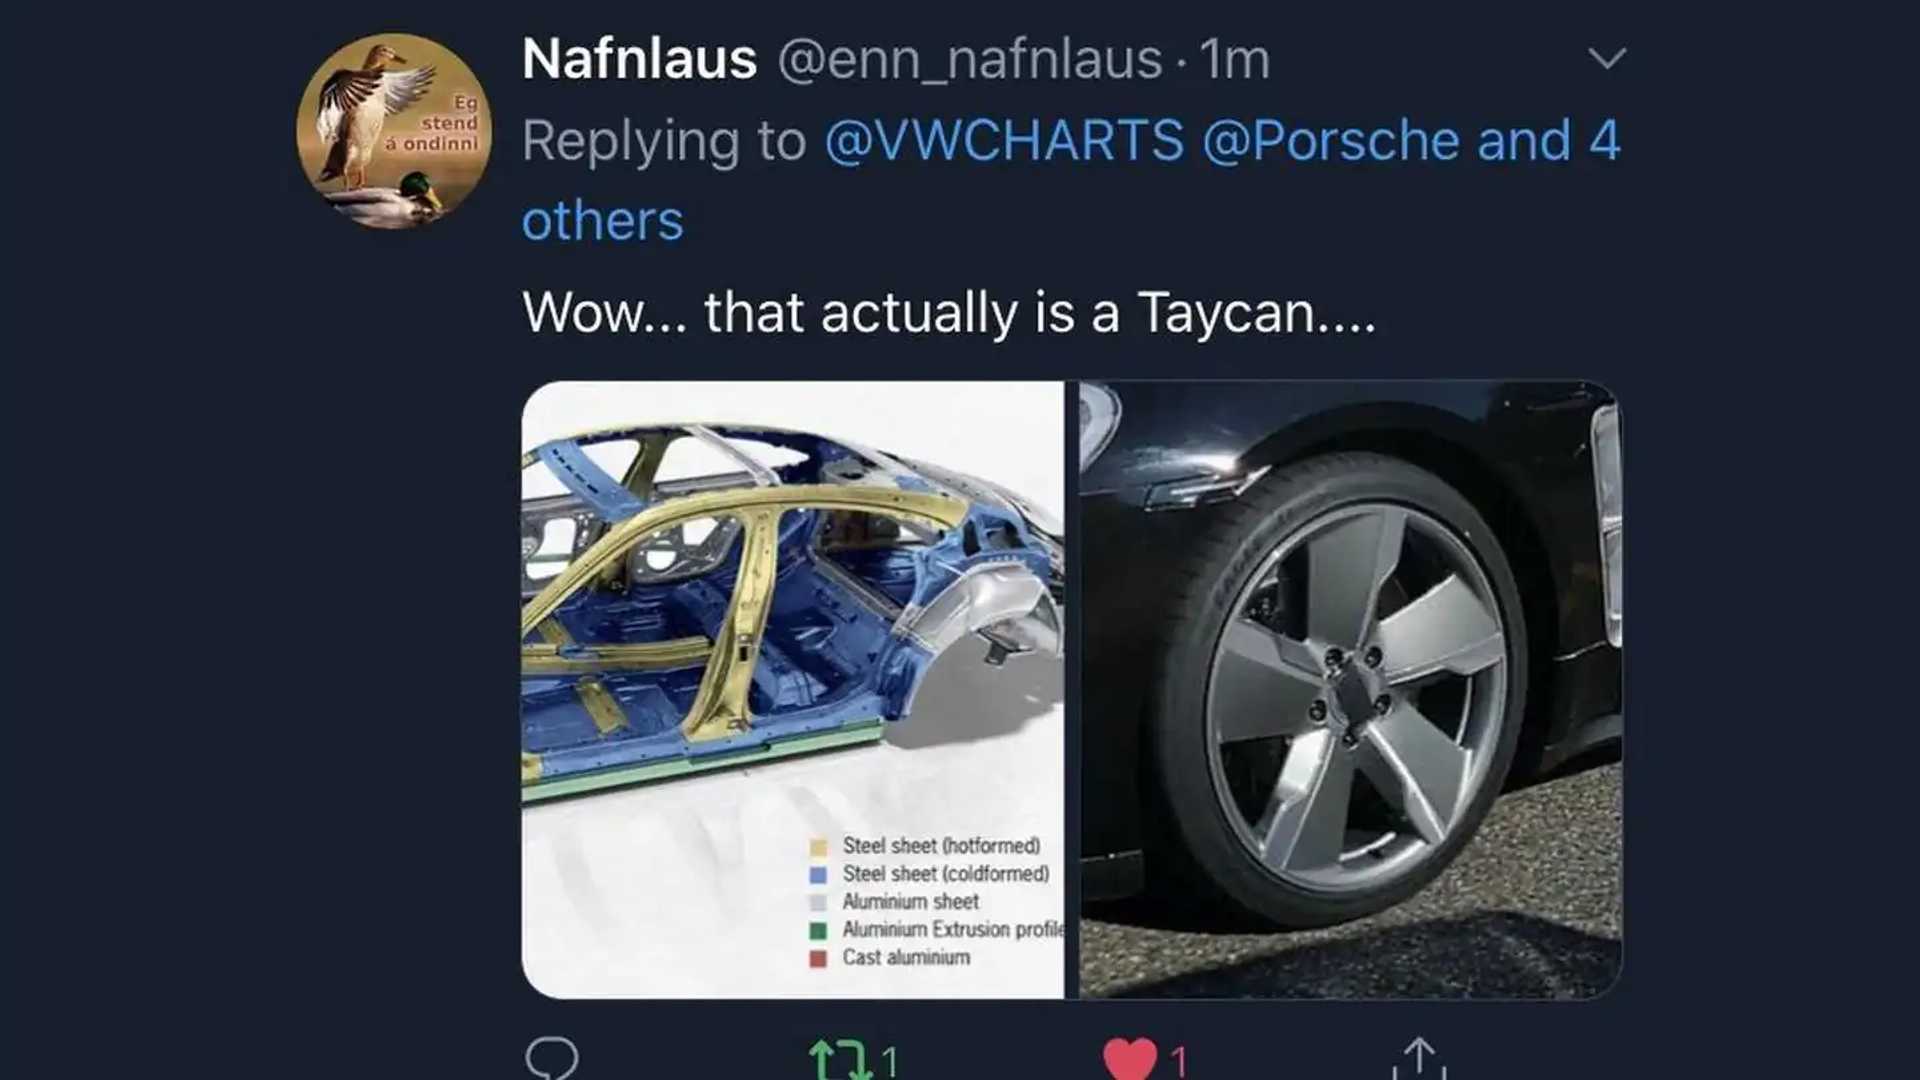Viewport: 1920px width, 1080px height.
Task: Open the @enn_nafnlaus handle
Action: click(969, 59)
